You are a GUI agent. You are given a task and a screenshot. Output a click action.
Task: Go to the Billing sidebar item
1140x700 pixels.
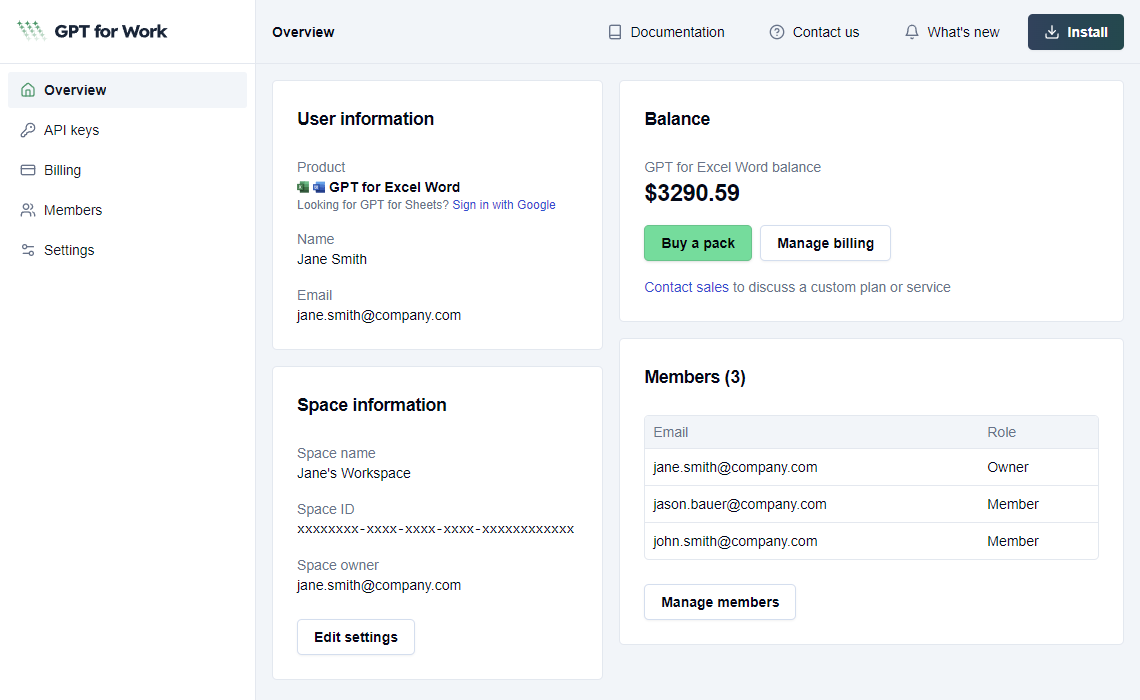click(127, 170)
